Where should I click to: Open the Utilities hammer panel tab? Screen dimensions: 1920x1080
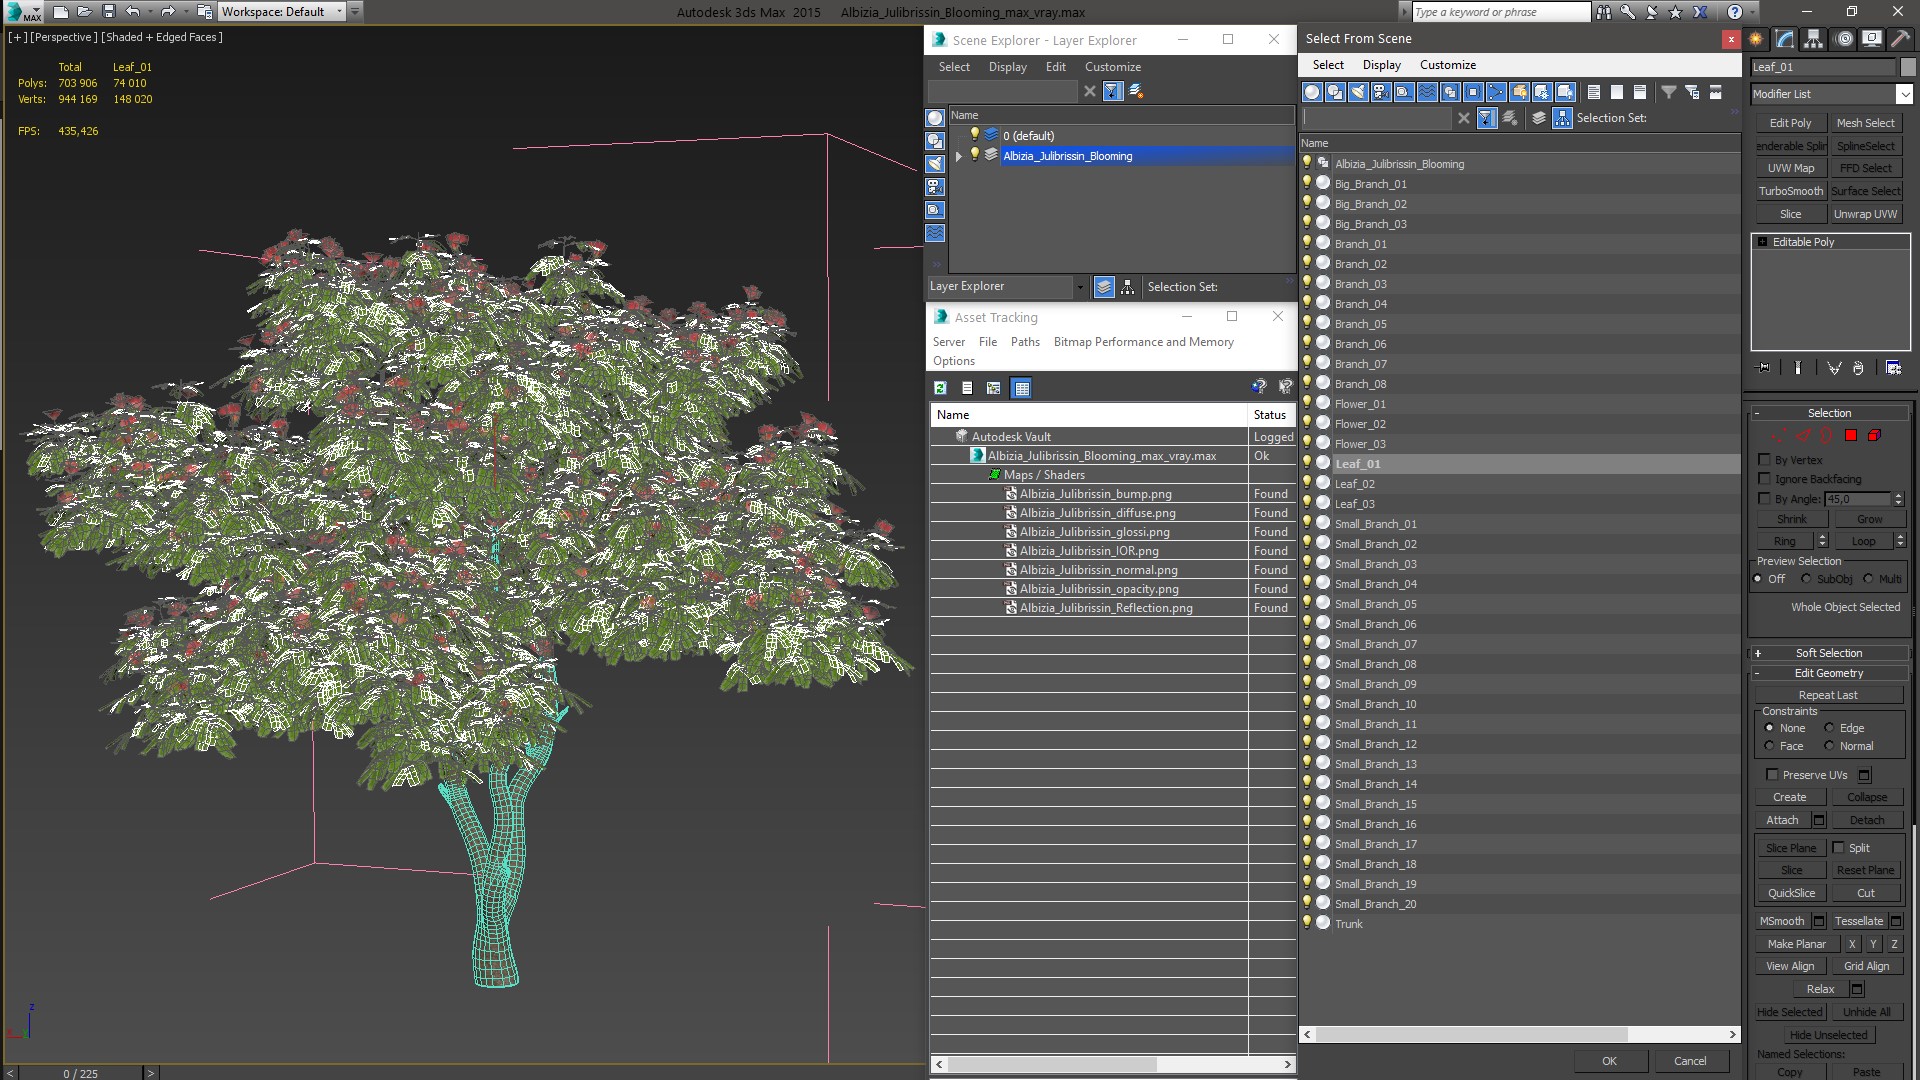coord(1900,39)
